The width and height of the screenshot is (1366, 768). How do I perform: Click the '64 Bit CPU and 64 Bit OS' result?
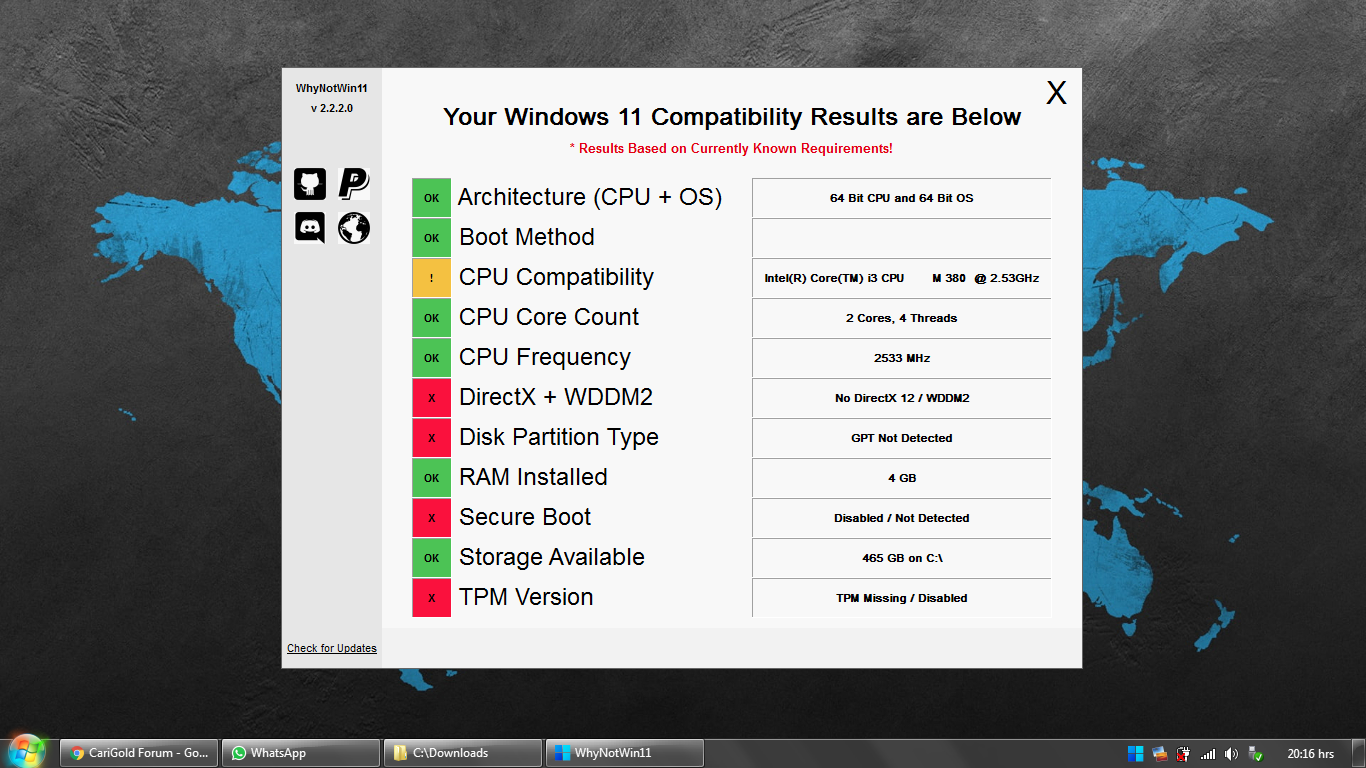tap(901, 198)
